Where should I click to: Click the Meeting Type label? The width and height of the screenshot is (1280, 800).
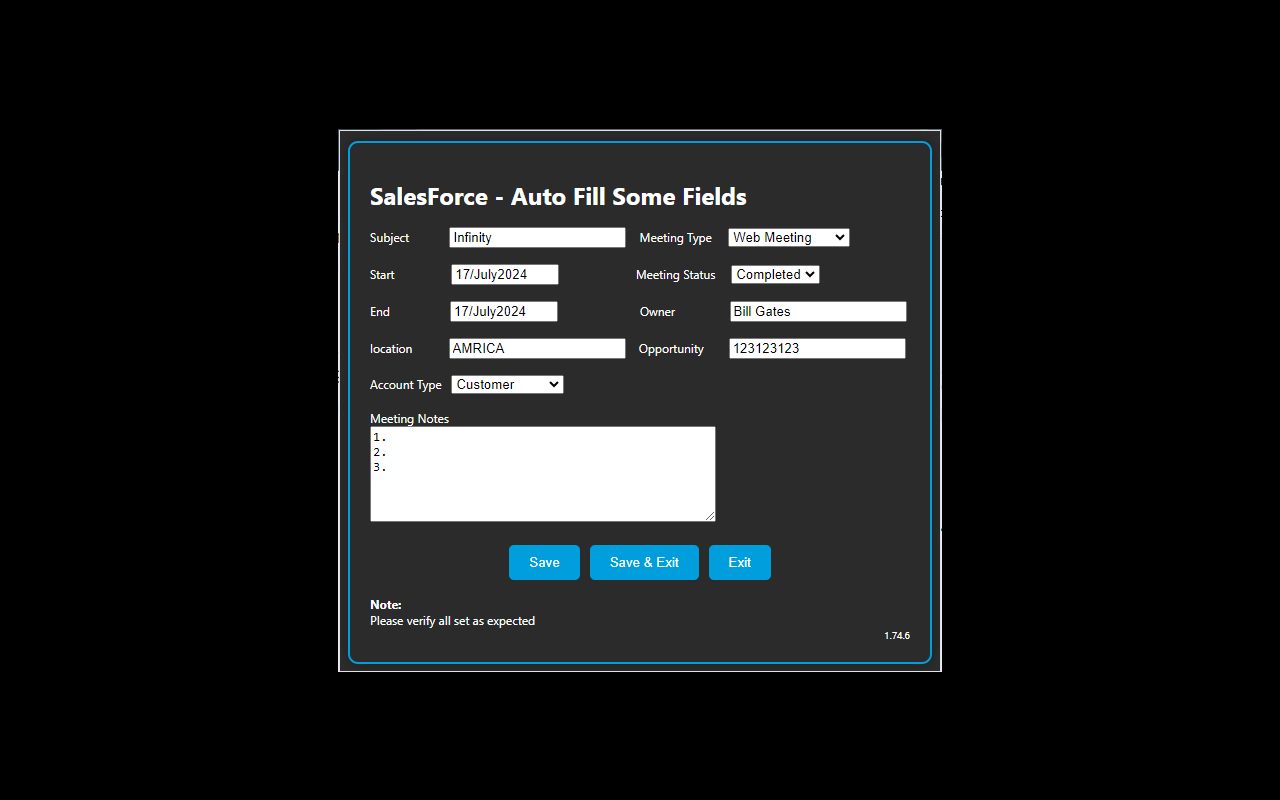675,238
